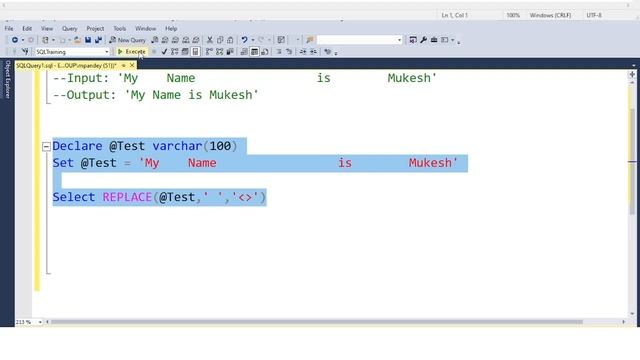The width and height of the screenshot is (640, 360).
Task: Click the 'Mukesh' word in the Set line
Action: click(430, 163)
